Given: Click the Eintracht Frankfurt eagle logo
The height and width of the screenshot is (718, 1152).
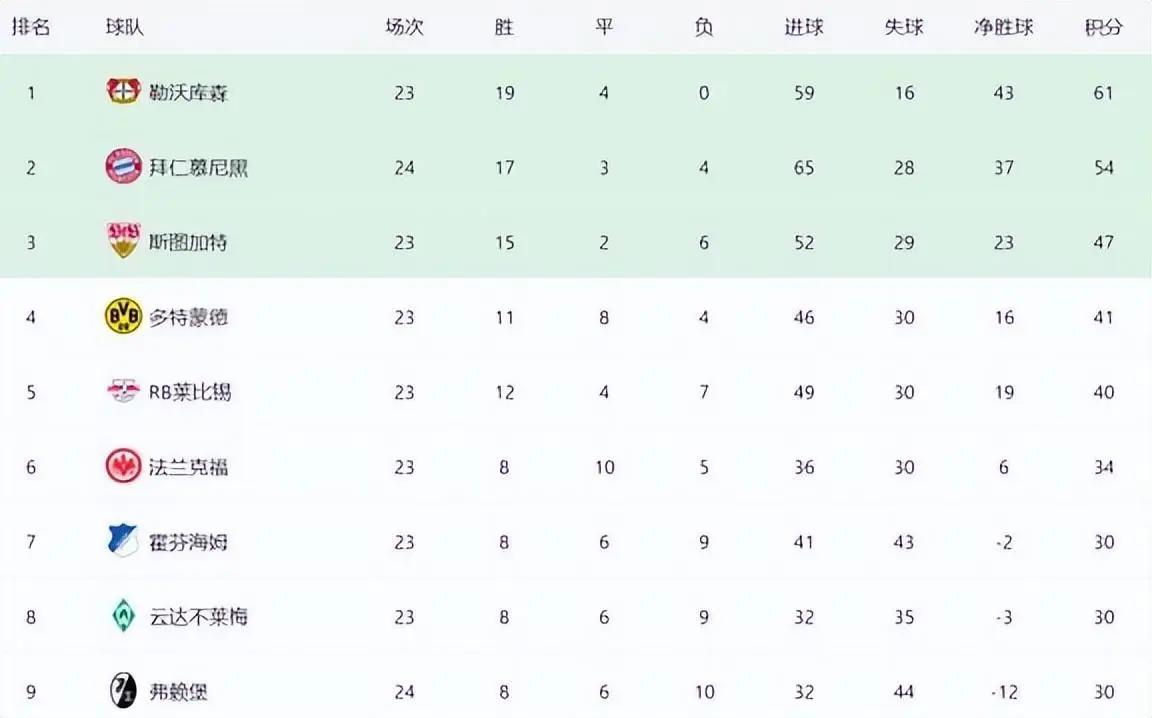Looking at the screenshot, I should click(123, 467).
